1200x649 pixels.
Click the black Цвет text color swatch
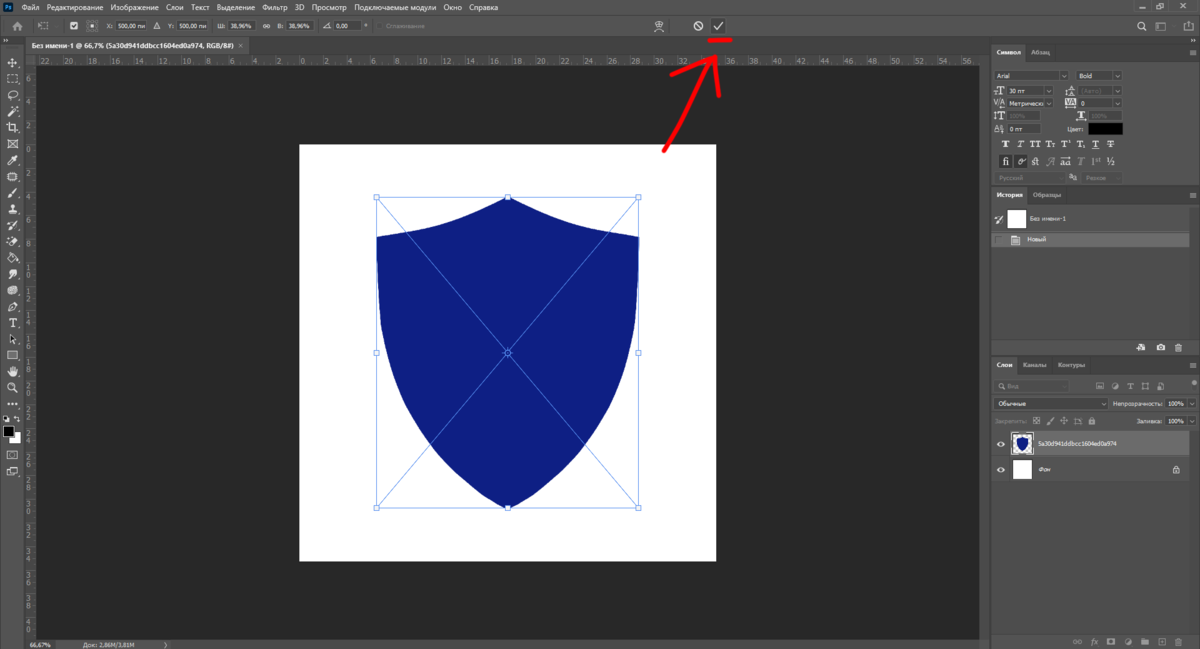pos(1105,129)
